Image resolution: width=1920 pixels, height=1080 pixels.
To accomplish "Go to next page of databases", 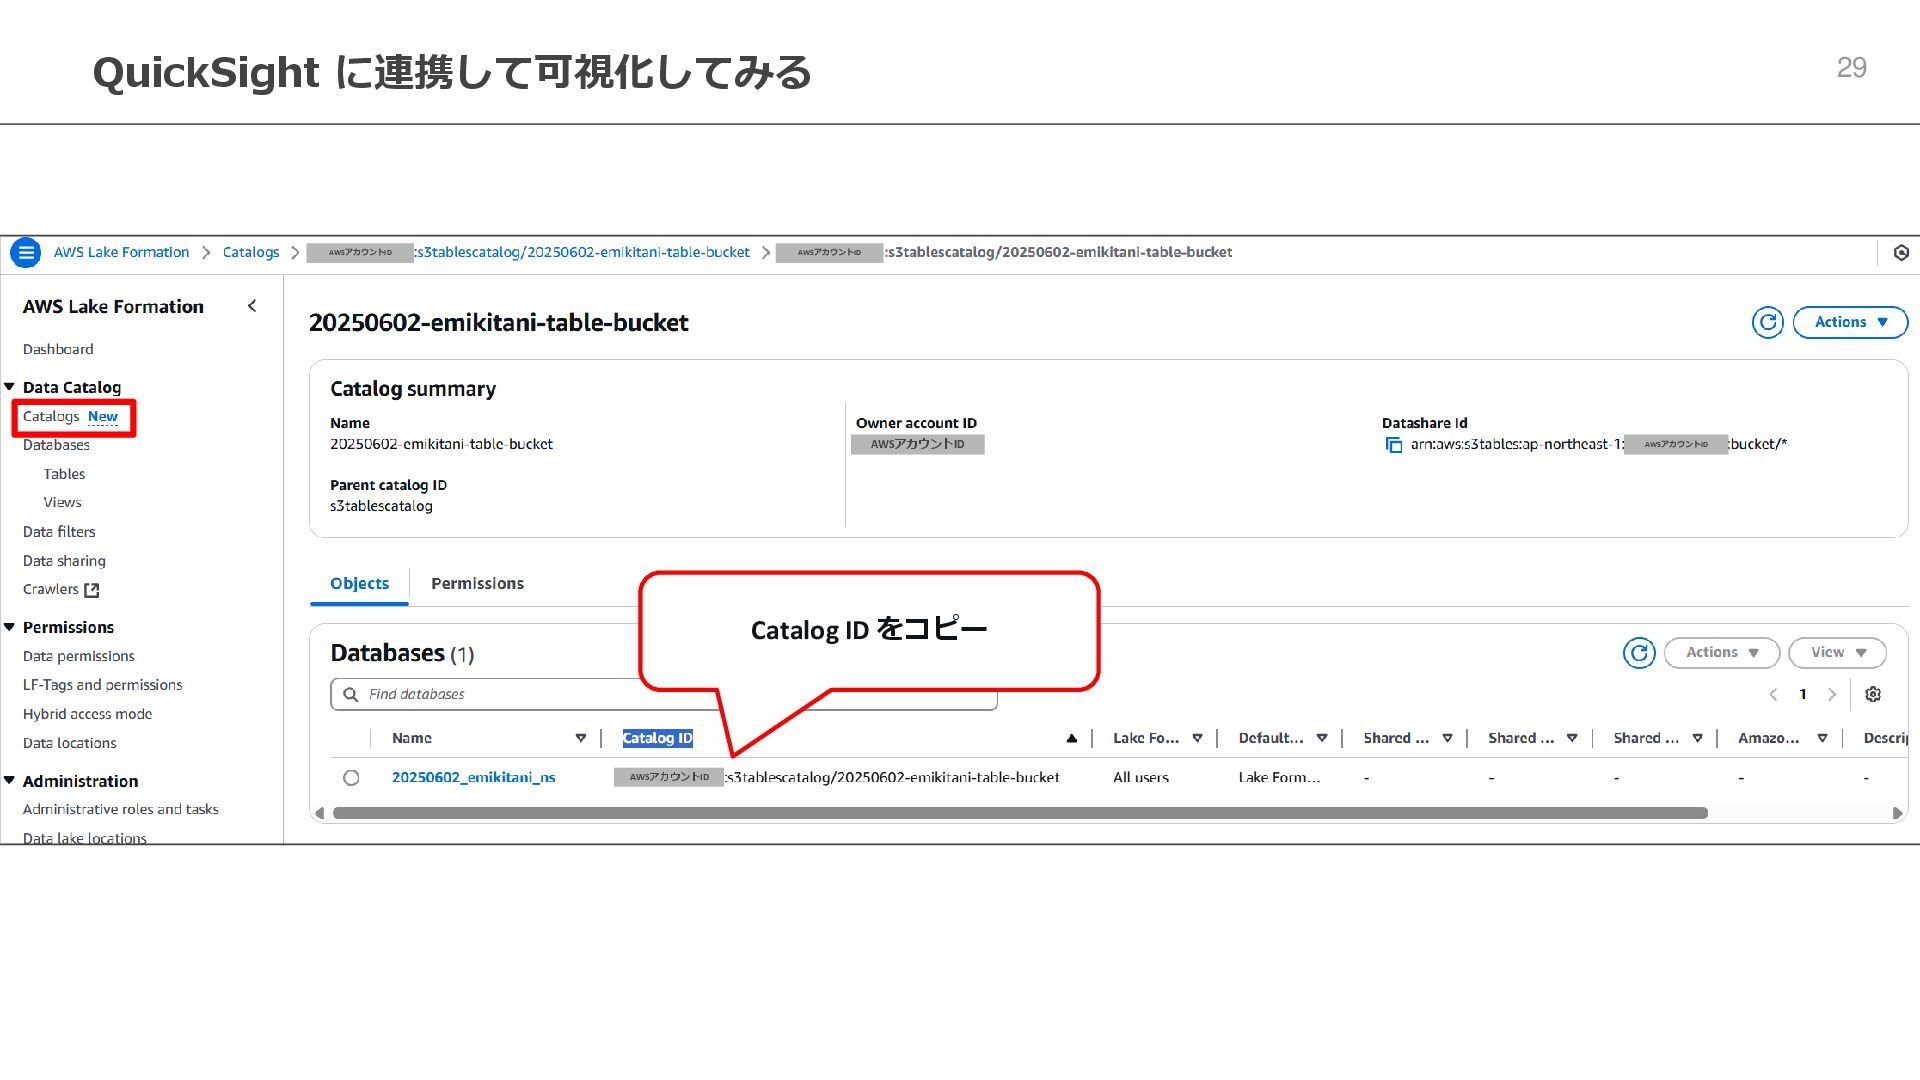I will [1832, 694].
